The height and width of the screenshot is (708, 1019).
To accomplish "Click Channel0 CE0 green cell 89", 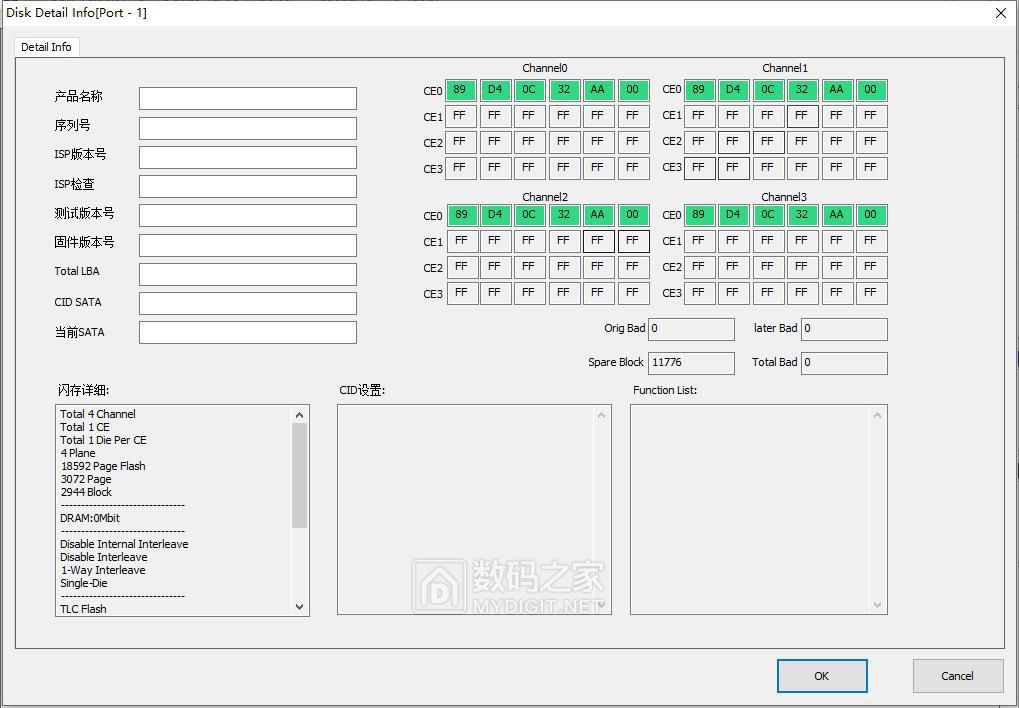I will click(x=460, y=90).
